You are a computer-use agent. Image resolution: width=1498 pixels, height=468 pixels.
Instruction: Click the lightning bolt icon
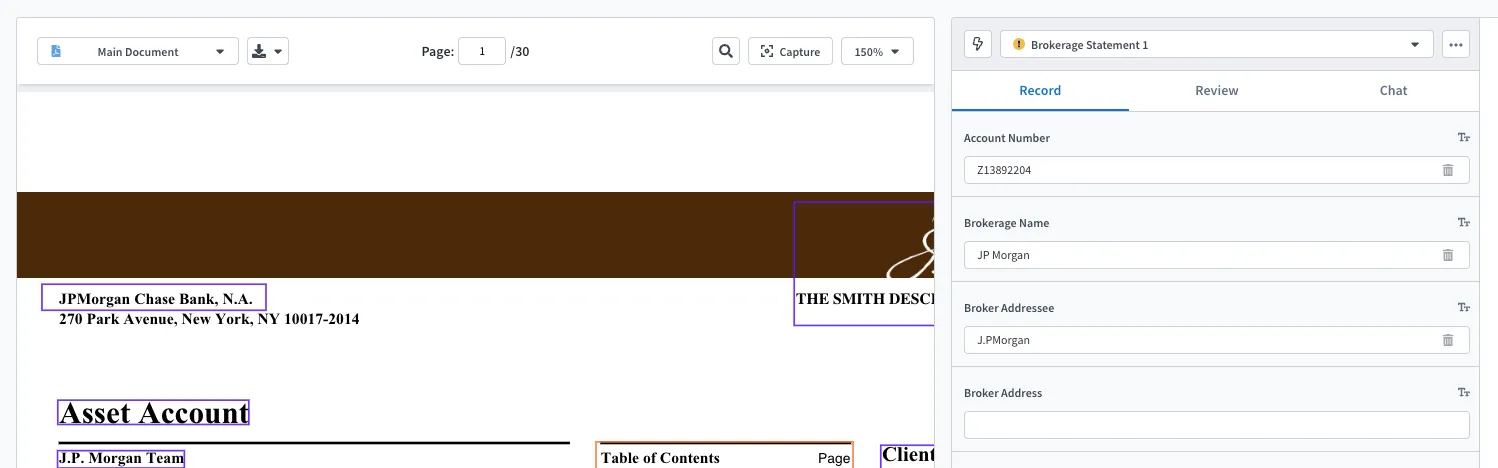977,44
